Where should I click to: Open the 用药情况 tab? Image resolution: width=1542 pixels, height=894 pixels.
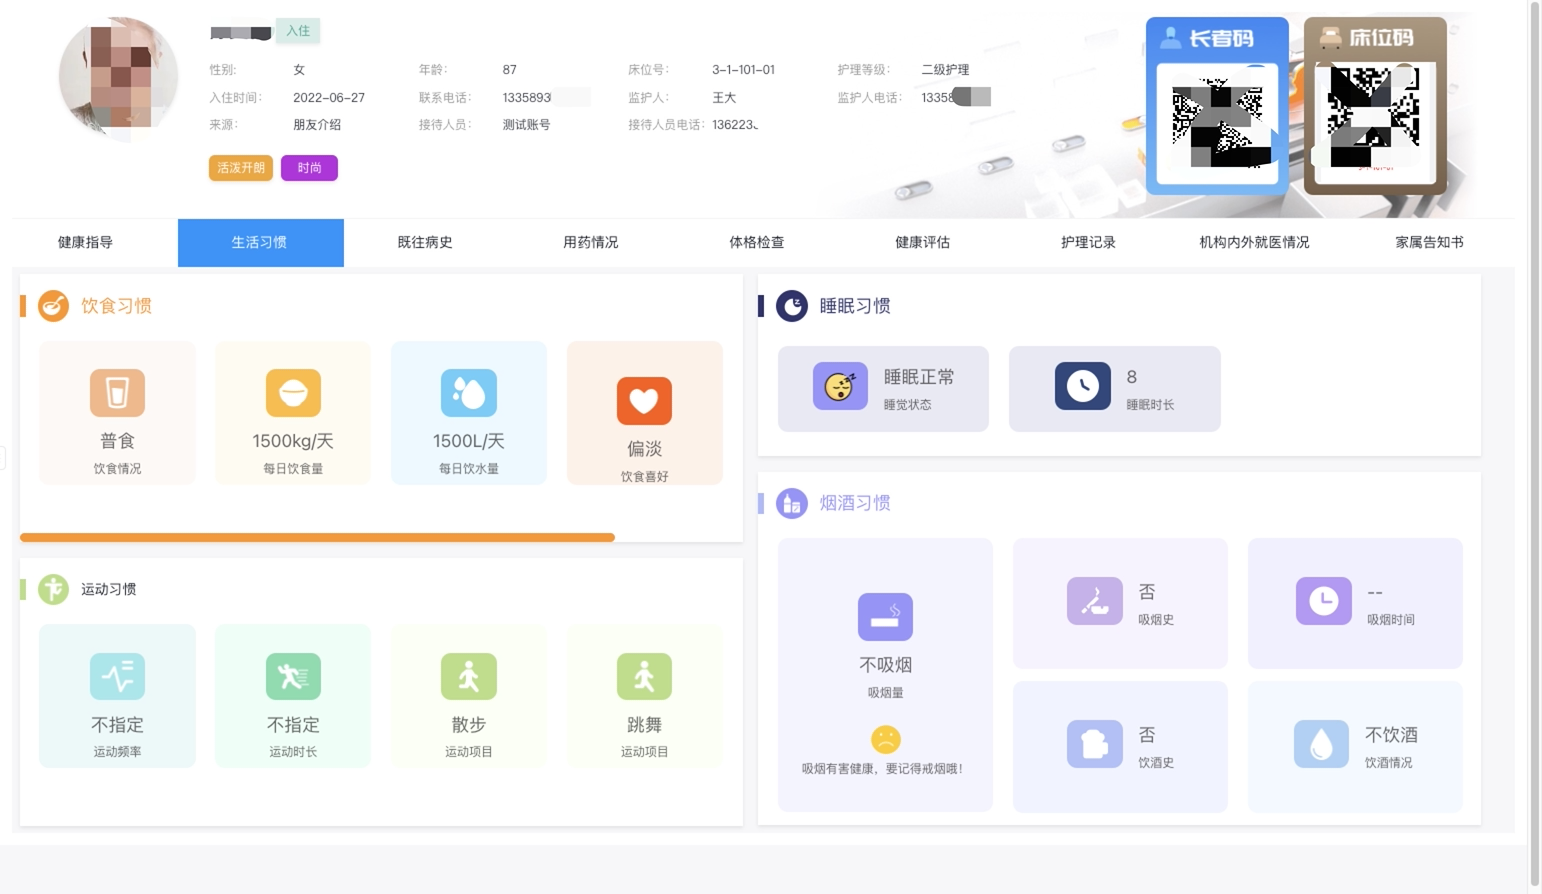tap(591, 242)
